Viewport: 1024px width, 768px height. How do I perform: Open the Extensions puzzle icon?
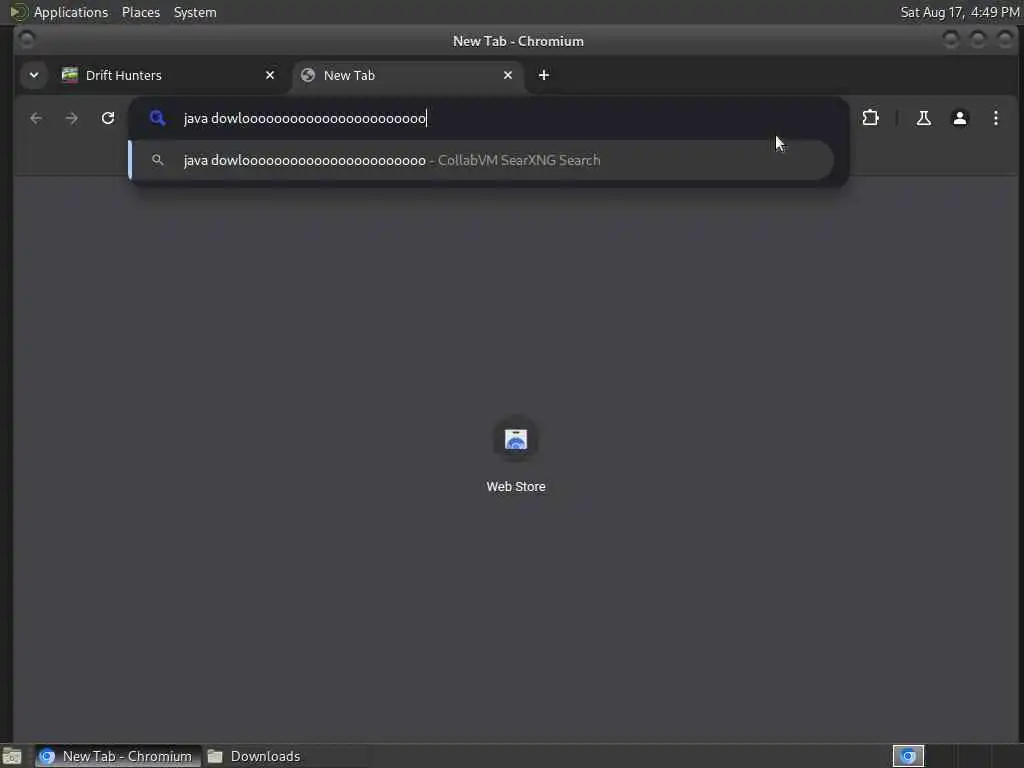point(871,118)
